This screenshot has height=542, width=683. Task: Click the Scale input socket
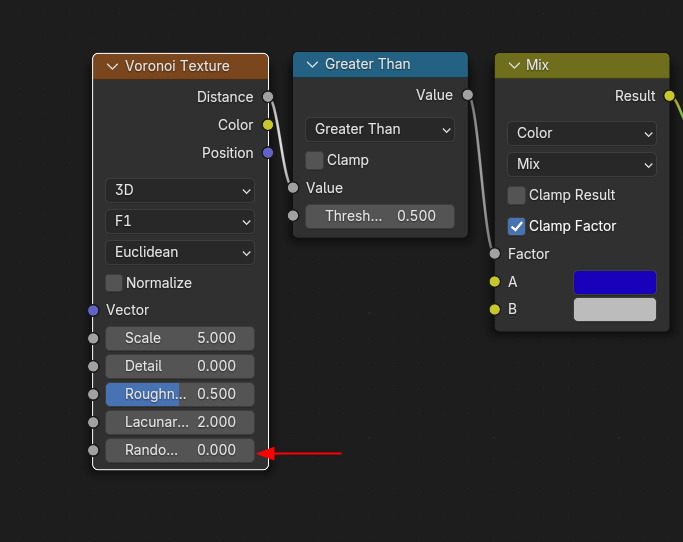coord(93,339)
